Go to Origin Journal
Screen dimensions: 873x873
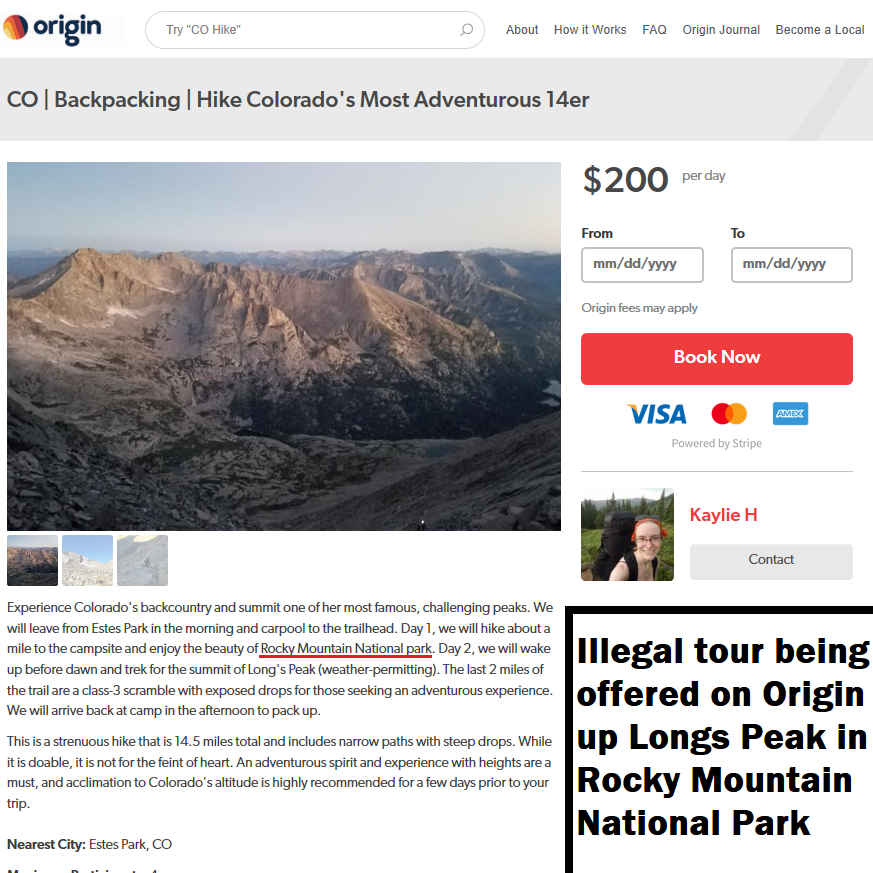click(721, 30)
